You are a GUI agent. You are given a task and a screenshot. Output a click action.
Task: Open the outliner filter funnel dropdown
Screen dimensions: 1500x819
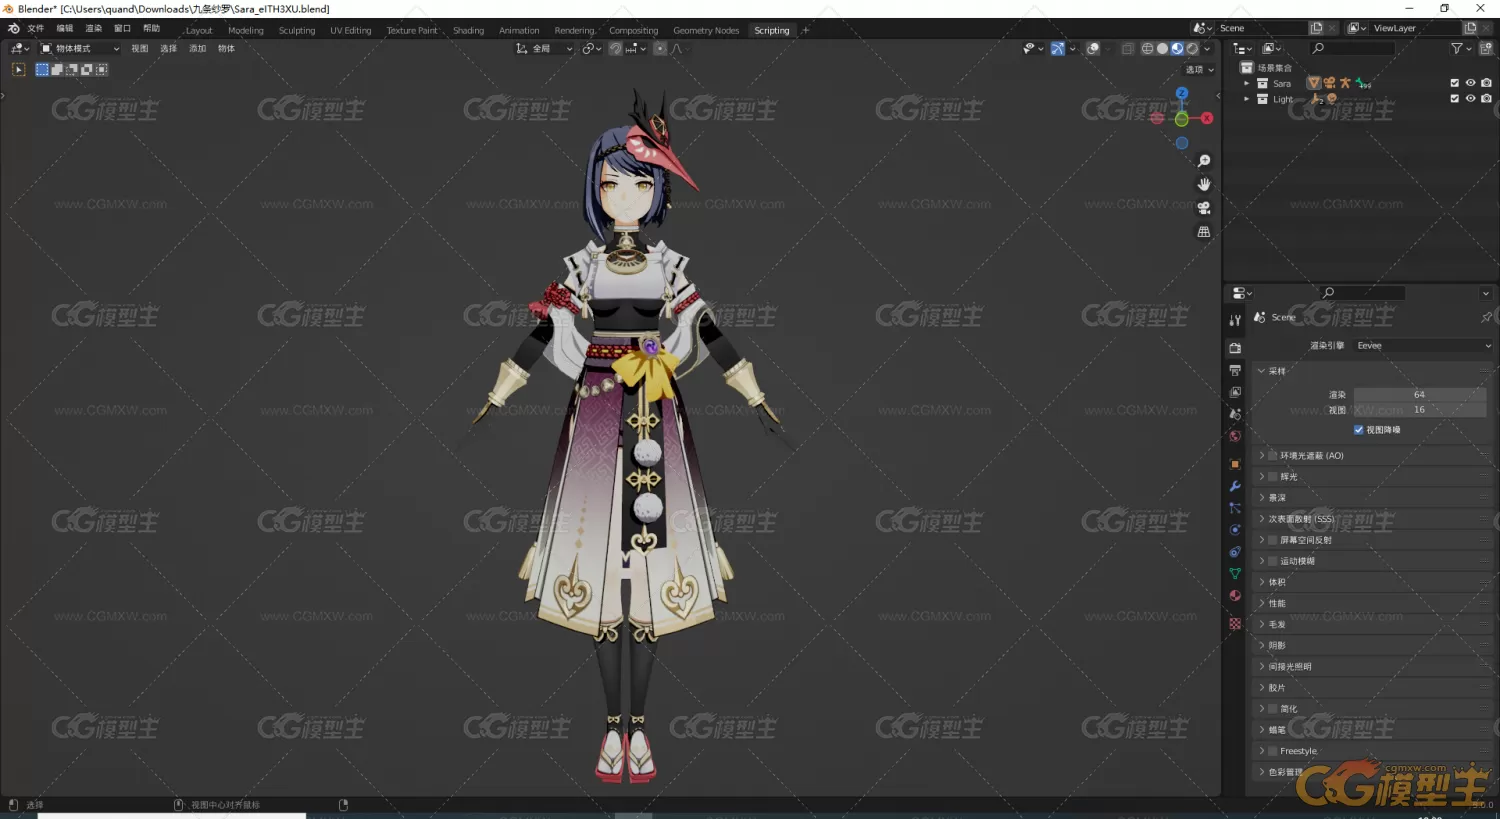(x=1461, y=48)
